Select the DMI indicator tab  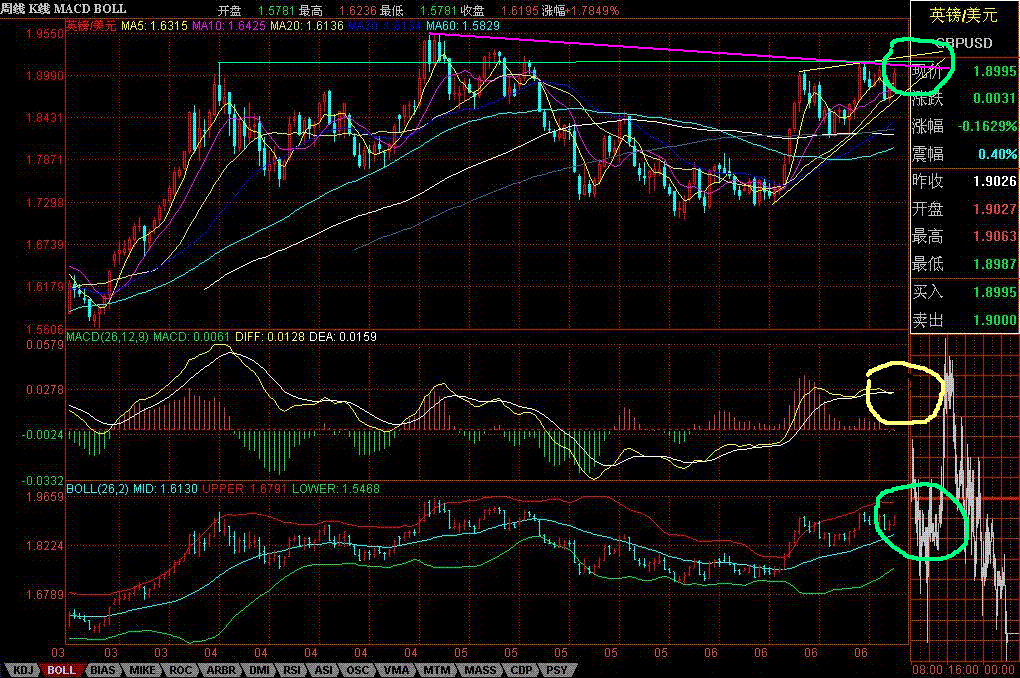click(x=259, y=669)
